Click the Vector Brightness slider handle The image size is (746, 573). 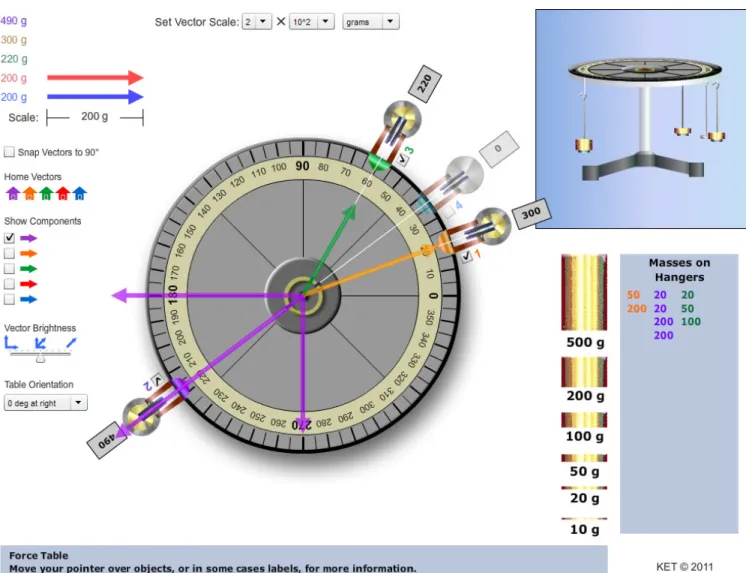point(40,358)
